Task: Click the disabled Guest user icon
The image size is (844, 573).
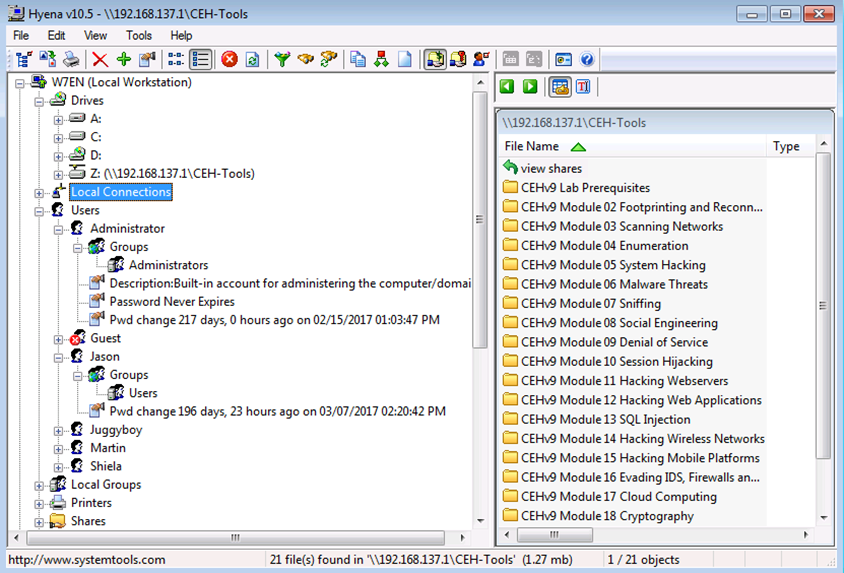Action: (x=78, y=338)
